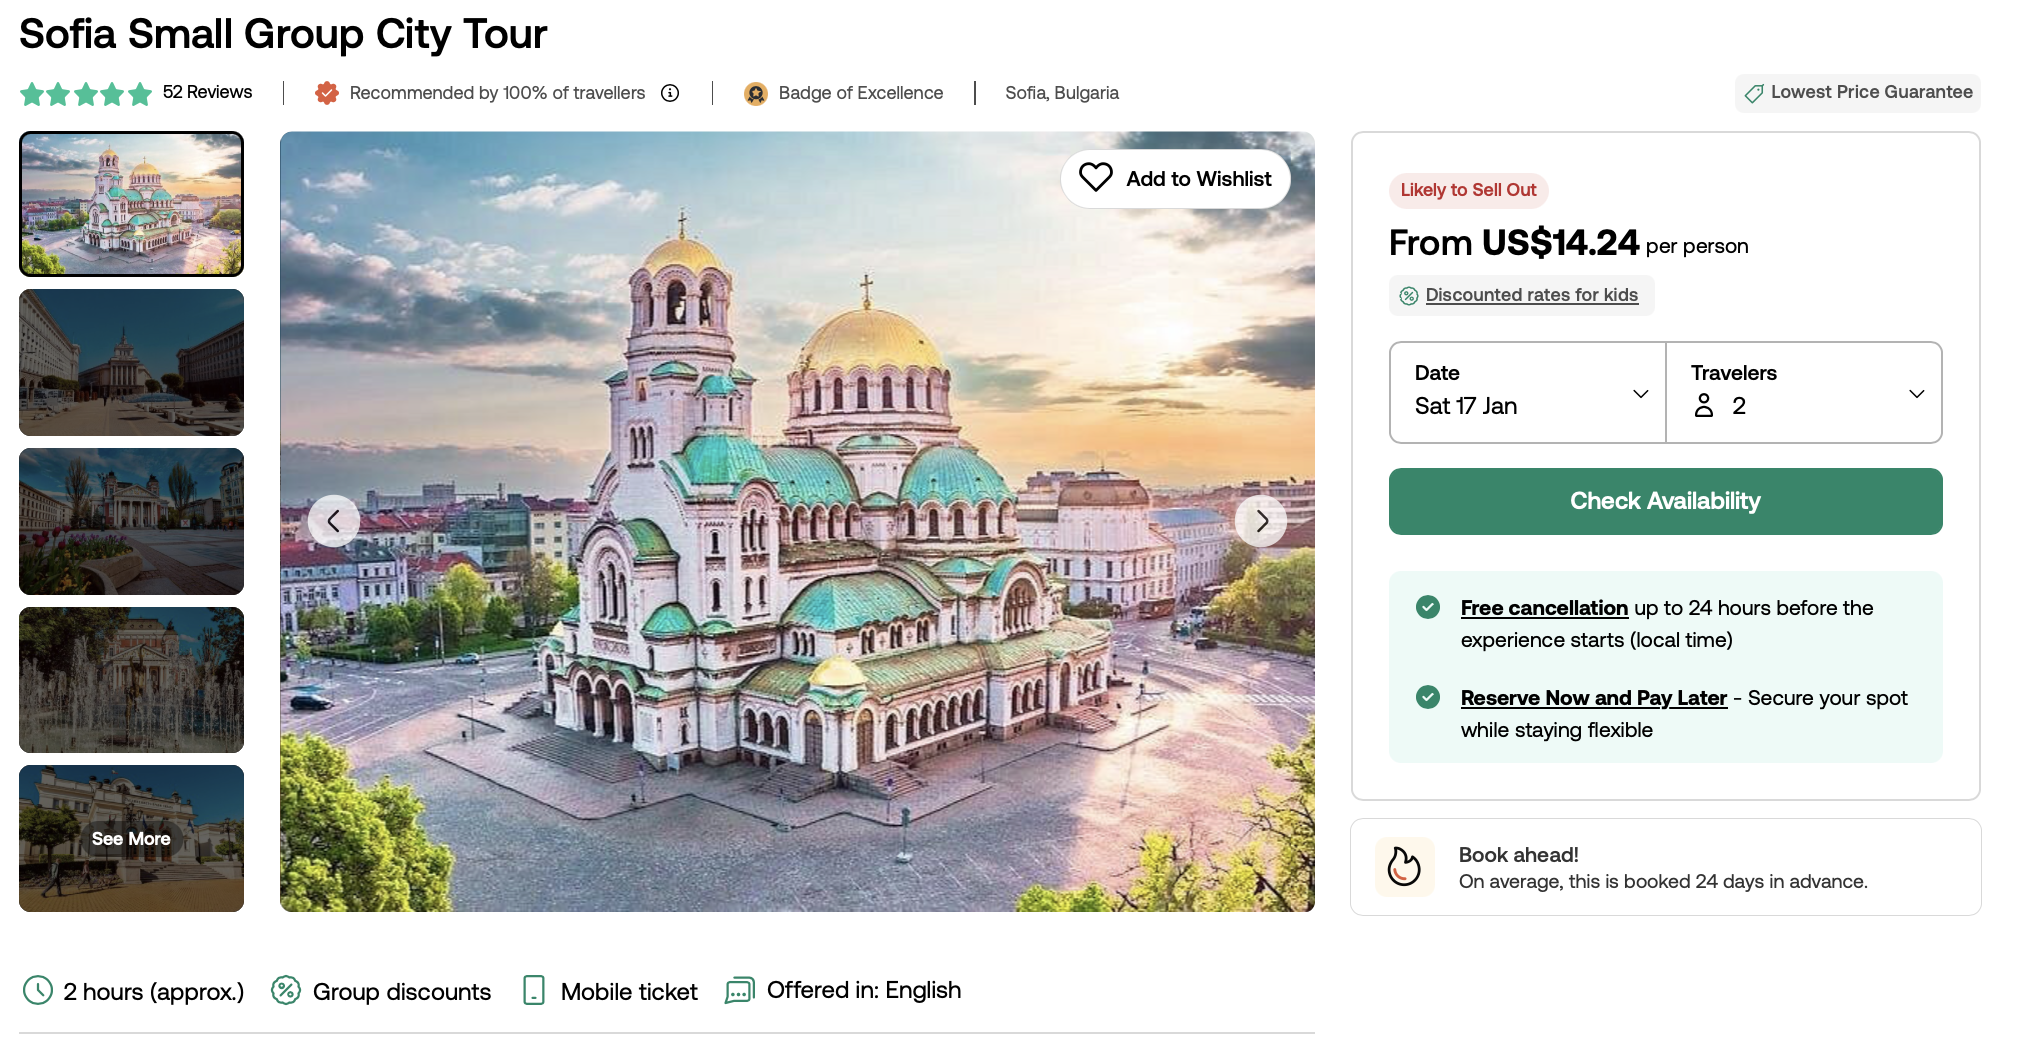Click Discounted rates for kids link
2030x1054 pixels.
(x=1531, y=295)
